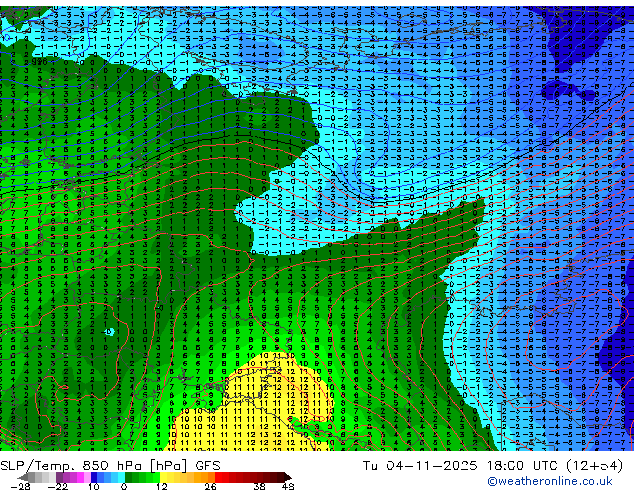Open the weatheronline.co.uk copyright link
Screen dimensions: 634x490
pos(550,481)
